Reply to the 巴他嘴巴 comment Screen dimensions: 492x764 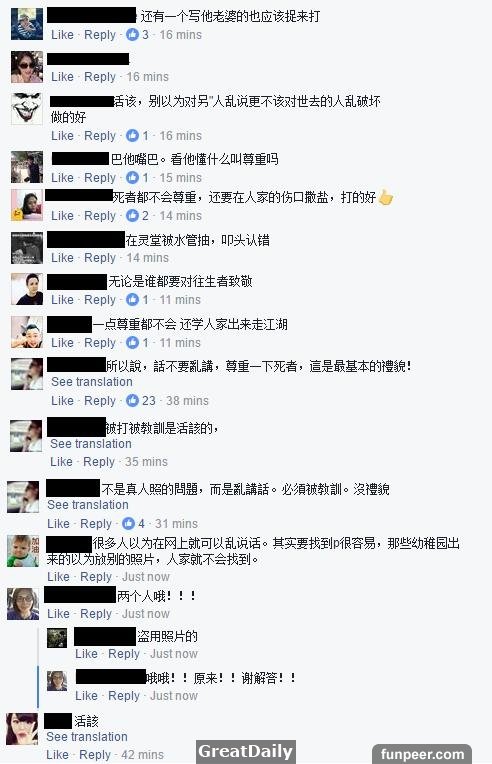pyautogui.click(x=100, y=177)
